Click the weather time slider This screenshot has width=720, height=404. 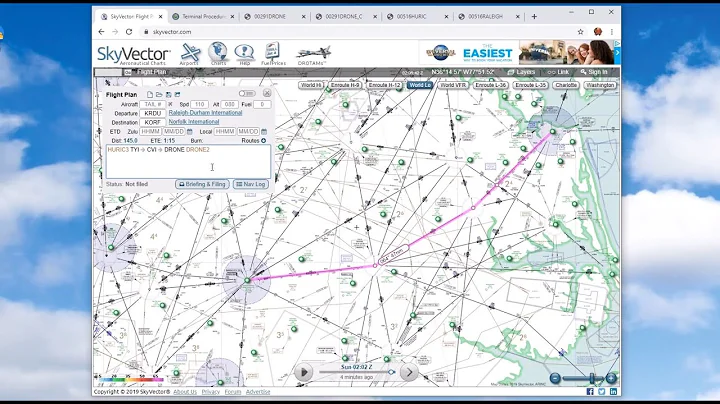[356, 372]
